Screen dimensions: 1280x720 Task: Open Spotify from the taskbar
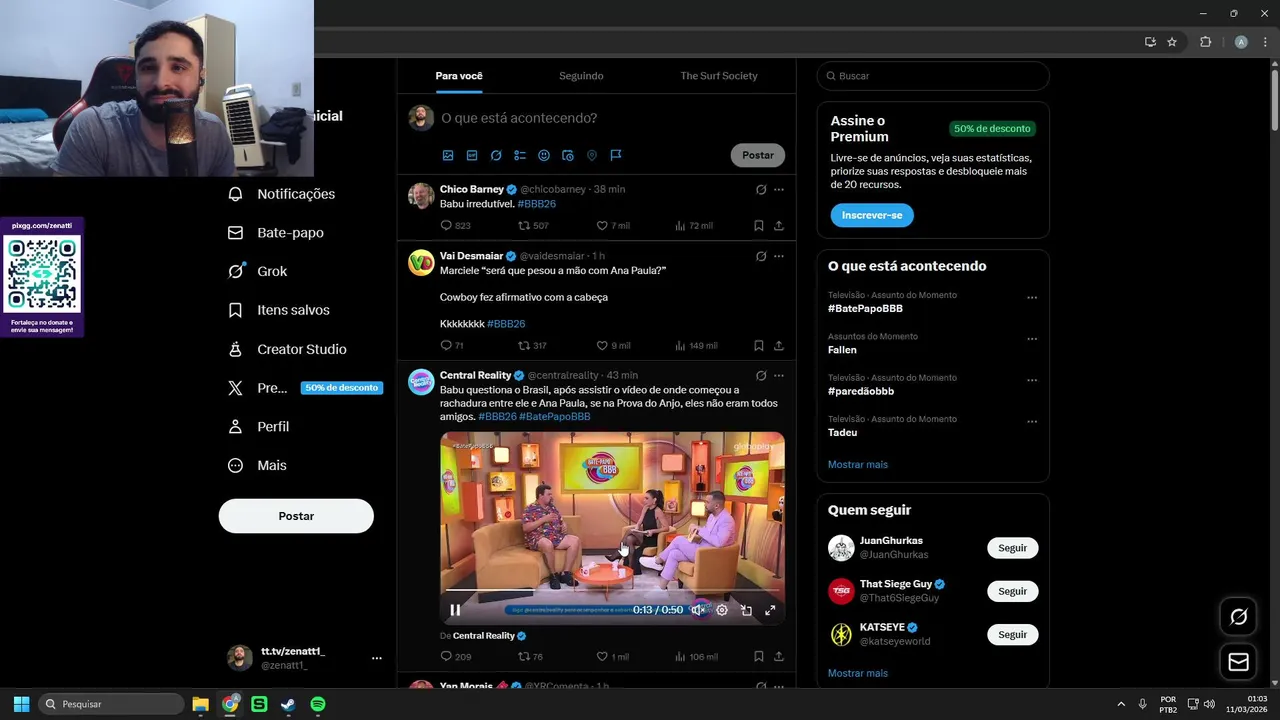coord(318,704)
